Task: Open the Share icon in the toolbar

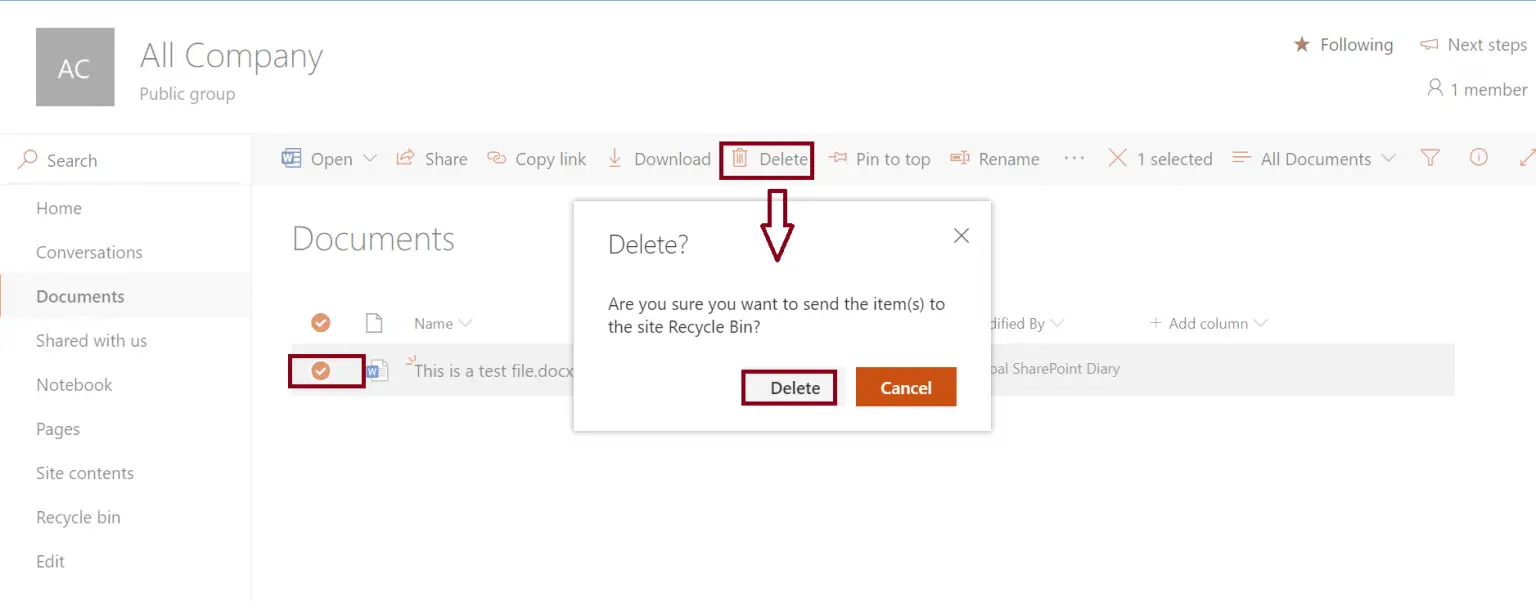Action: click(404, 158)
